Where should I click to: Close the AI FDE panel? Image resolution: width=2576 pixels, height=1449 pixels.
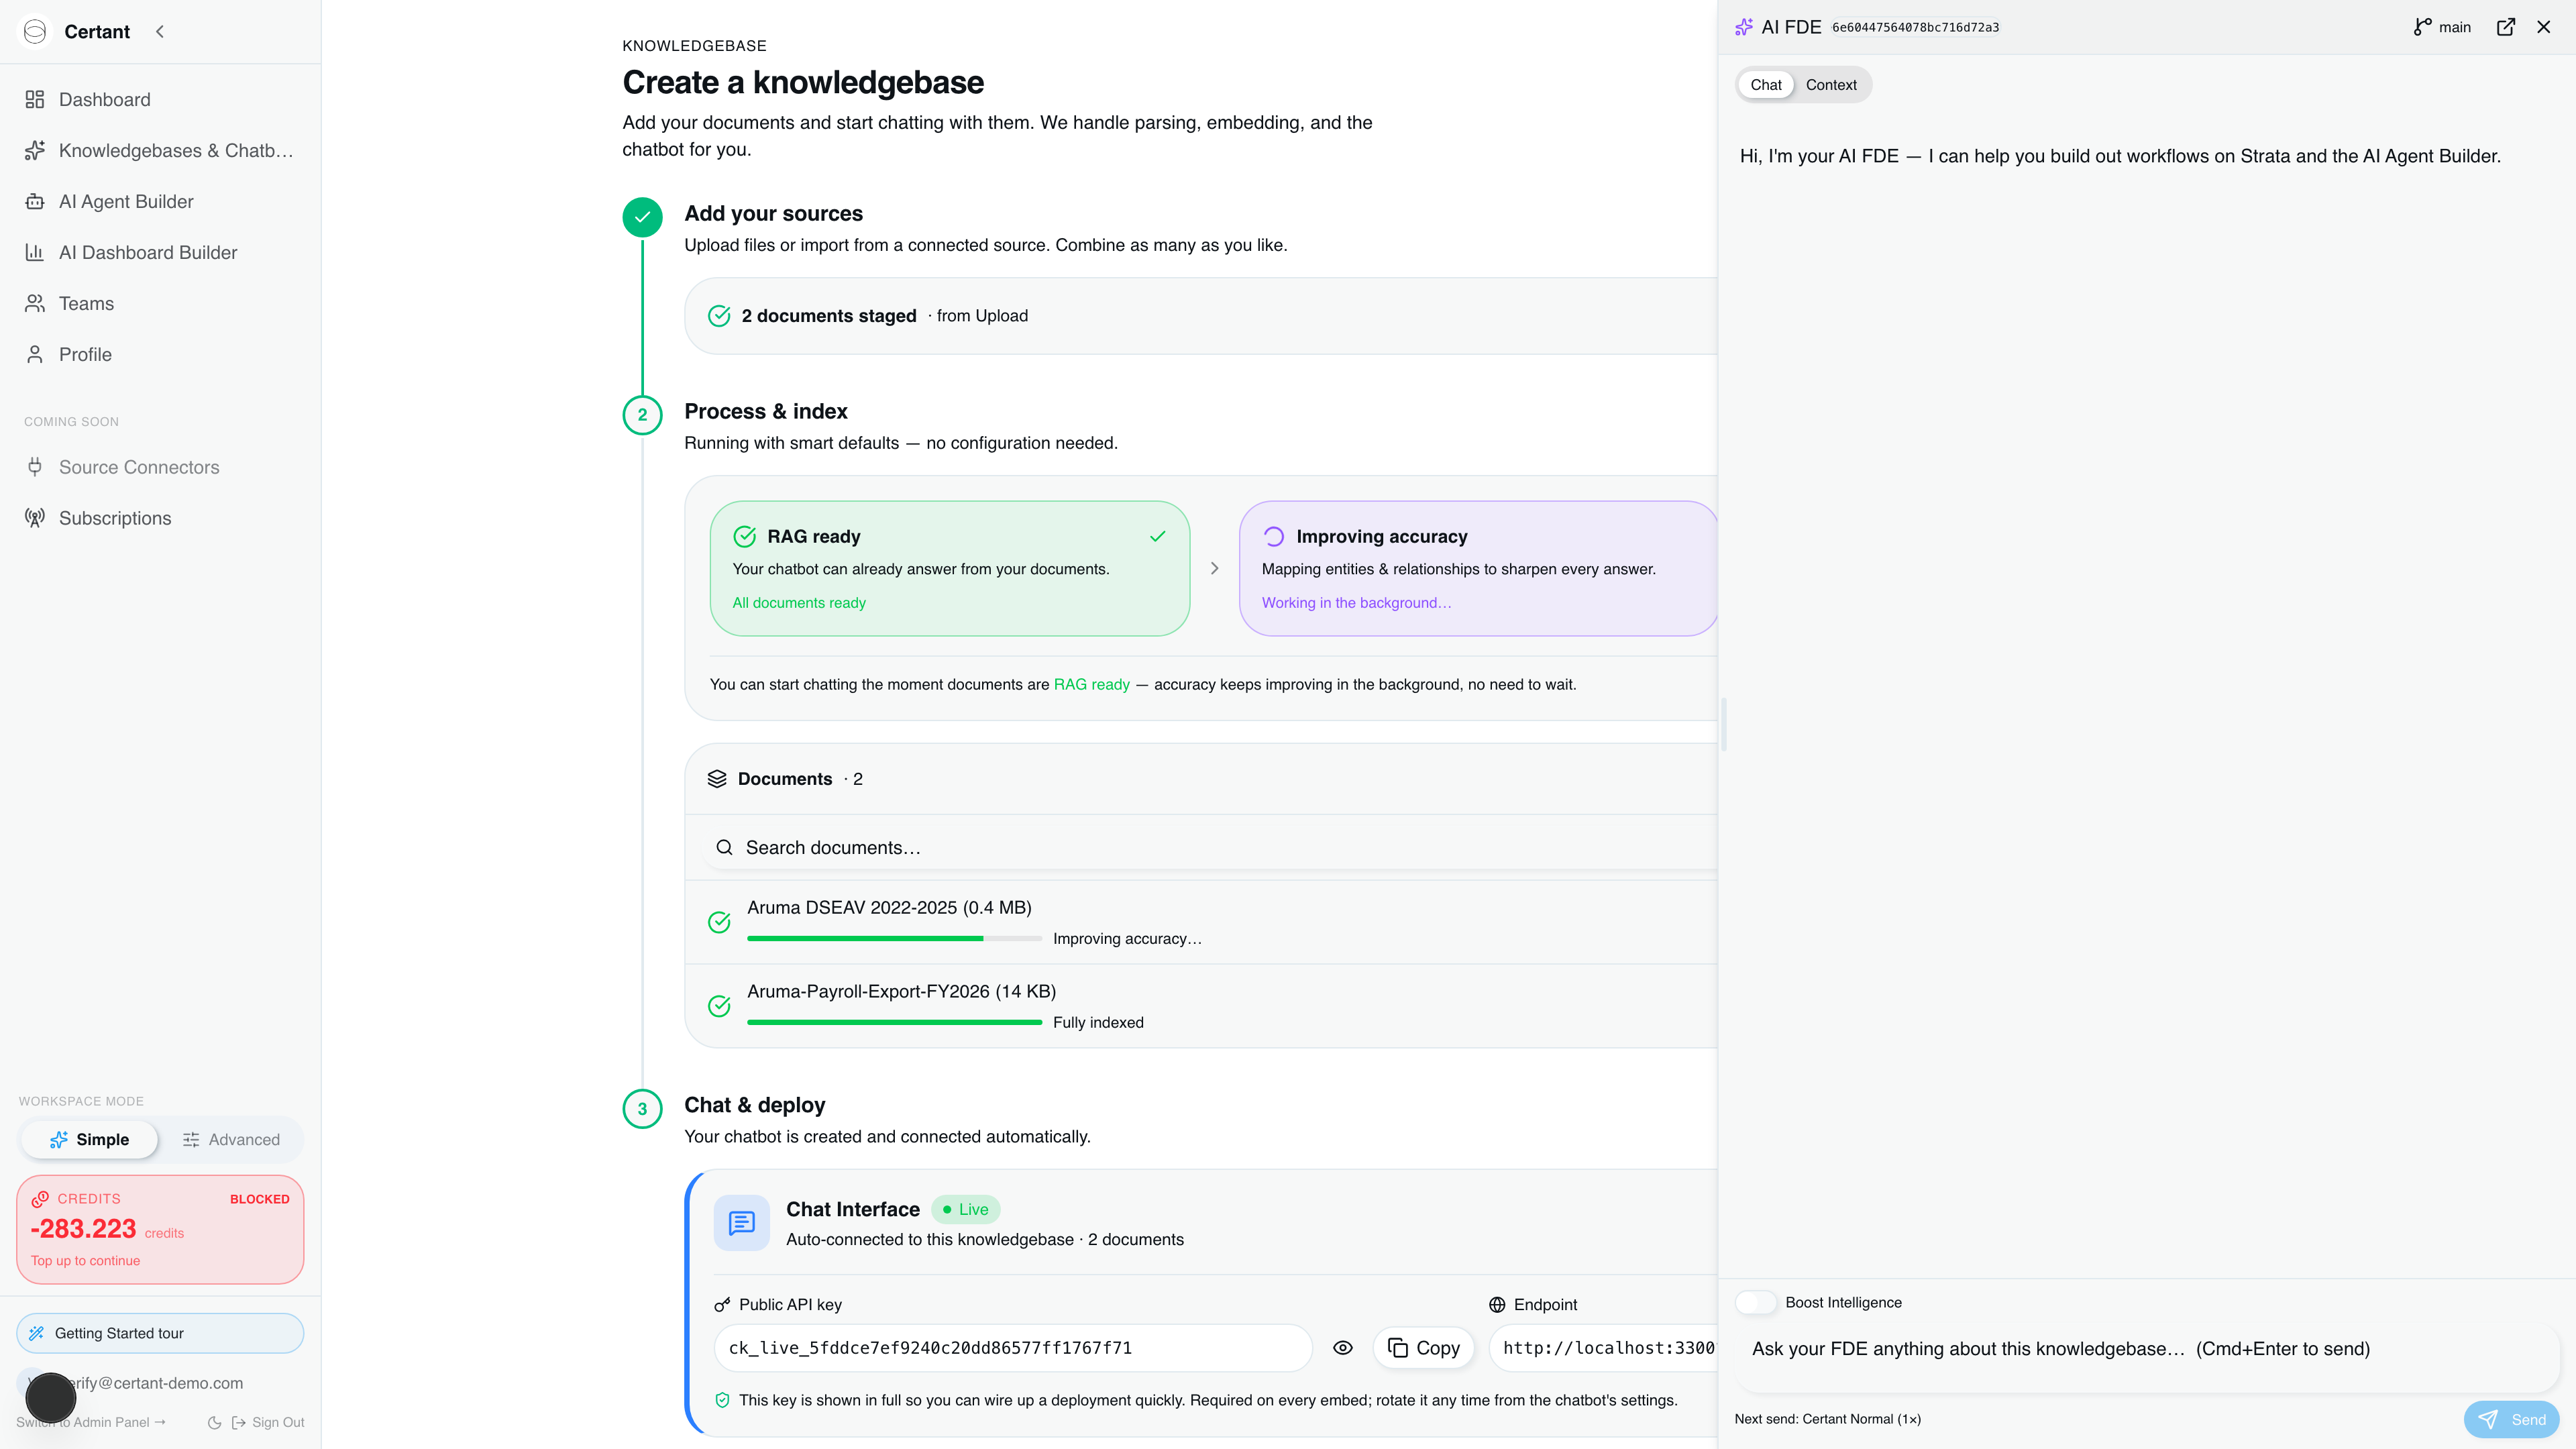coord(2544,27)
